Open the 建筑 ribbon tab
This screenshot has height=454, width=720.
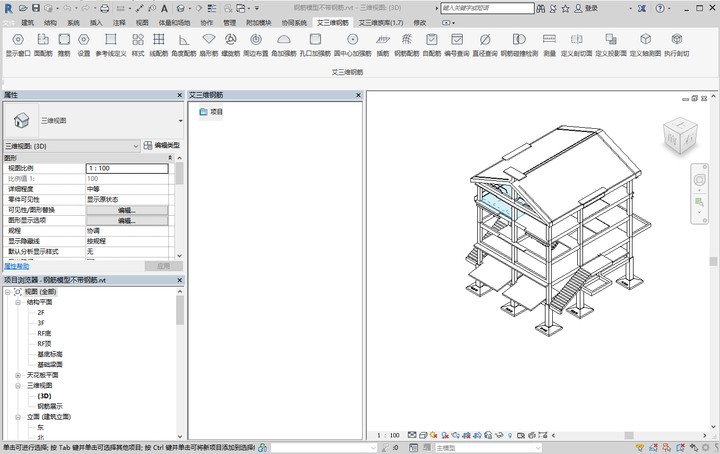(28, 22)
